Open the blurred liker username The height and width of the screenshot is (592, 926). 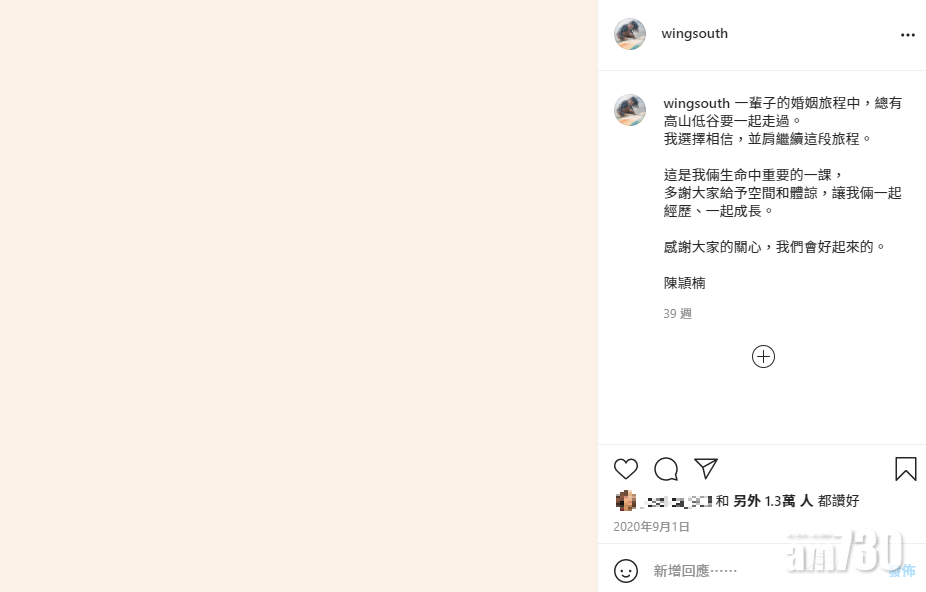click(x=676, y=502)
